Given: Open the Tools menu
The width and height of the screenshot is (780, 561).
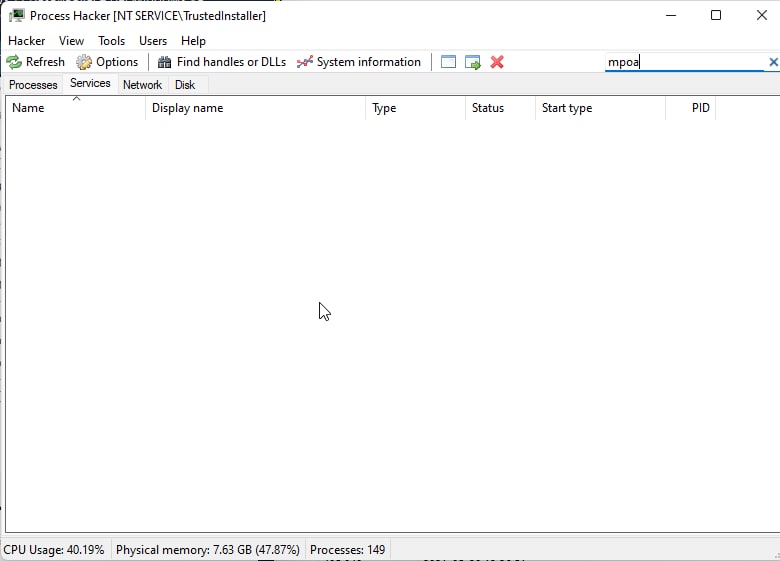Looking at the screenshot, I should click(x=111, y=41).
